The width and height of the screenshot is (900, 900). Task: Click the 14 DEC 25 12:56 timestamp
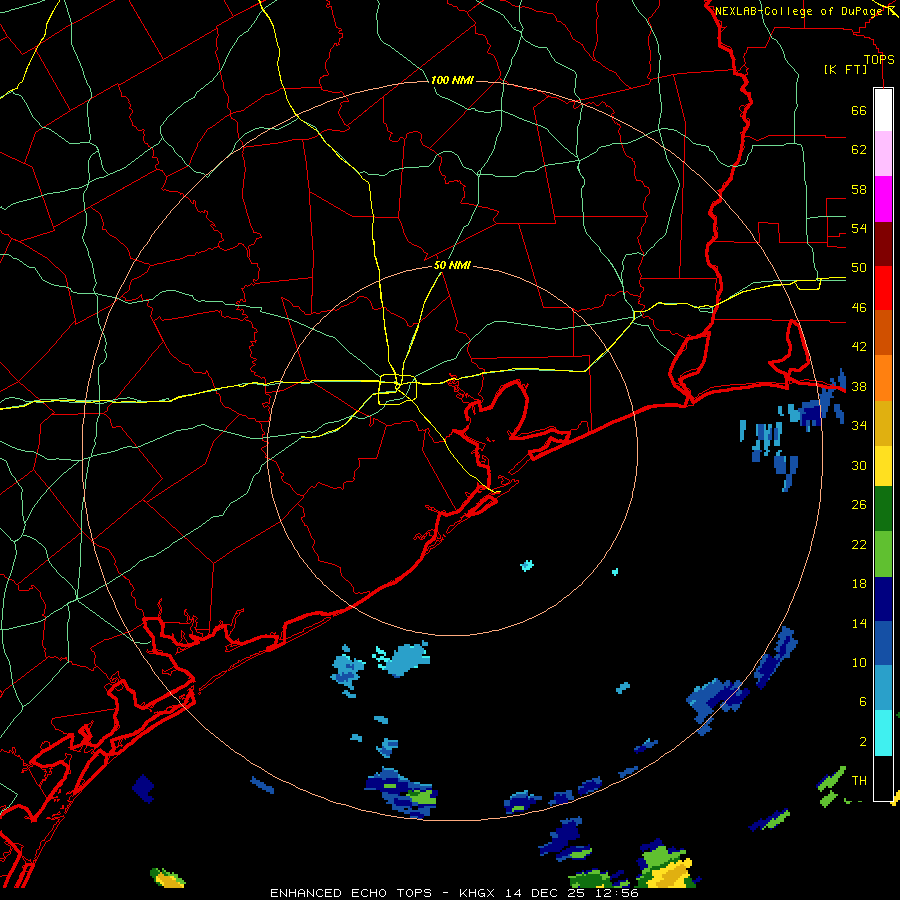tap(572, 893)
